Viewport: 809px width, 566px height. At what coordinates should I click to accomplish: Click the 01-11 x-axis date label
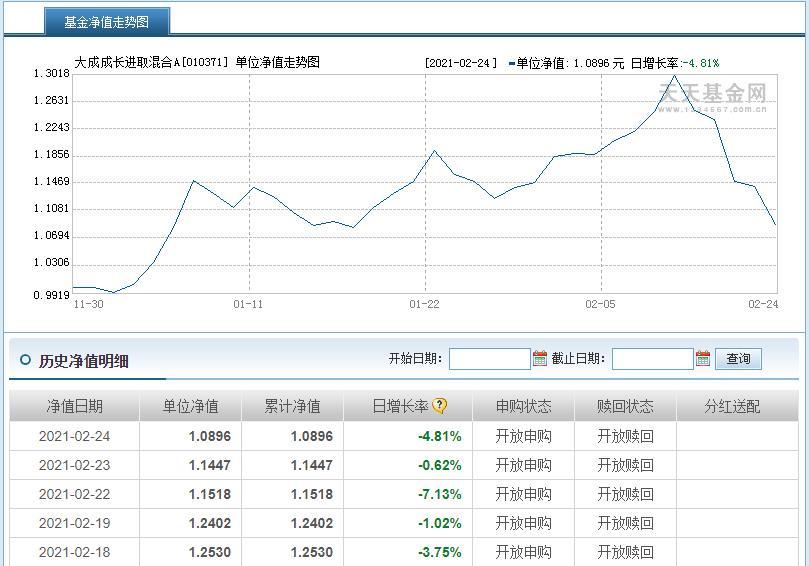(x=248, y=304)
